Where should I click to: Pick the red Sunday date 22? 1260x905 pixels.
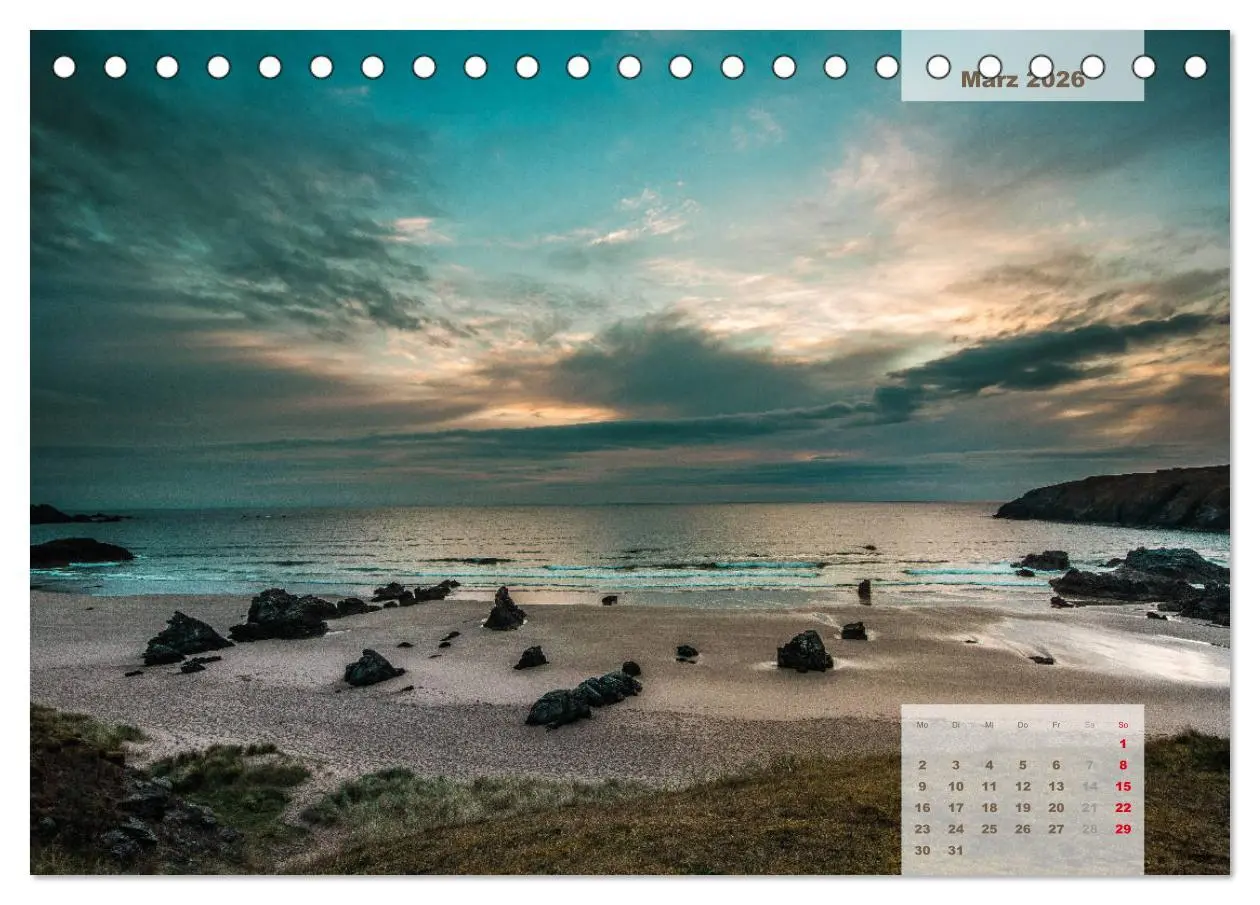[x=1123, y=808]
